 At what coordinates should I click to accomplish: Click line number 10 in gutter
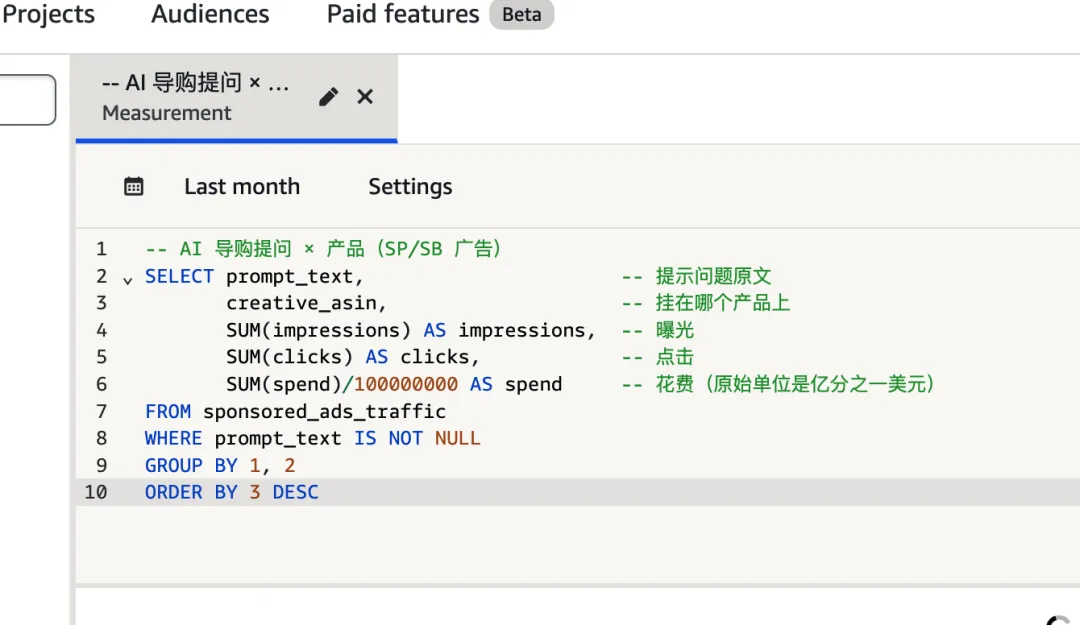click(96, 493)
